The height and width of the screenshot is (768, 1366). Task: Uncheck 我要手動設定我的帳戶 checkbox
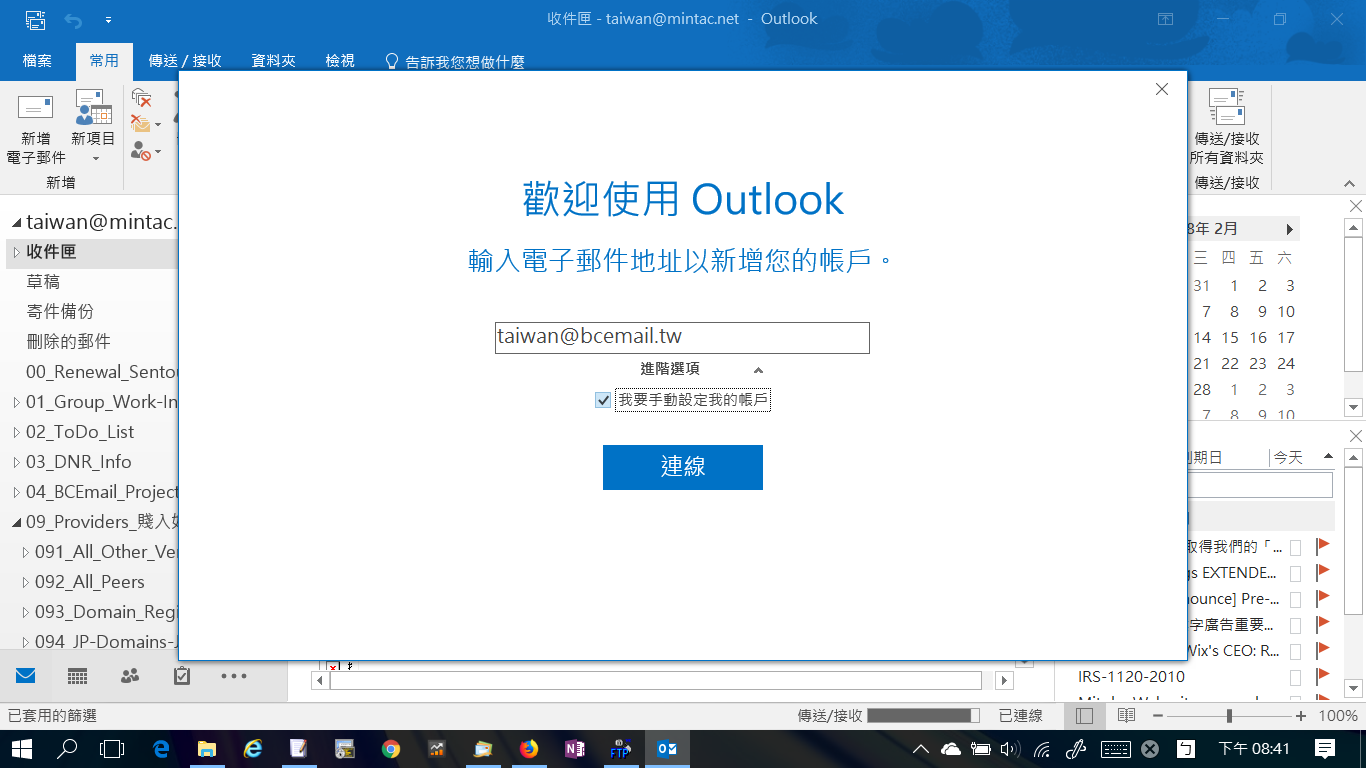click(x=603, y=401)
